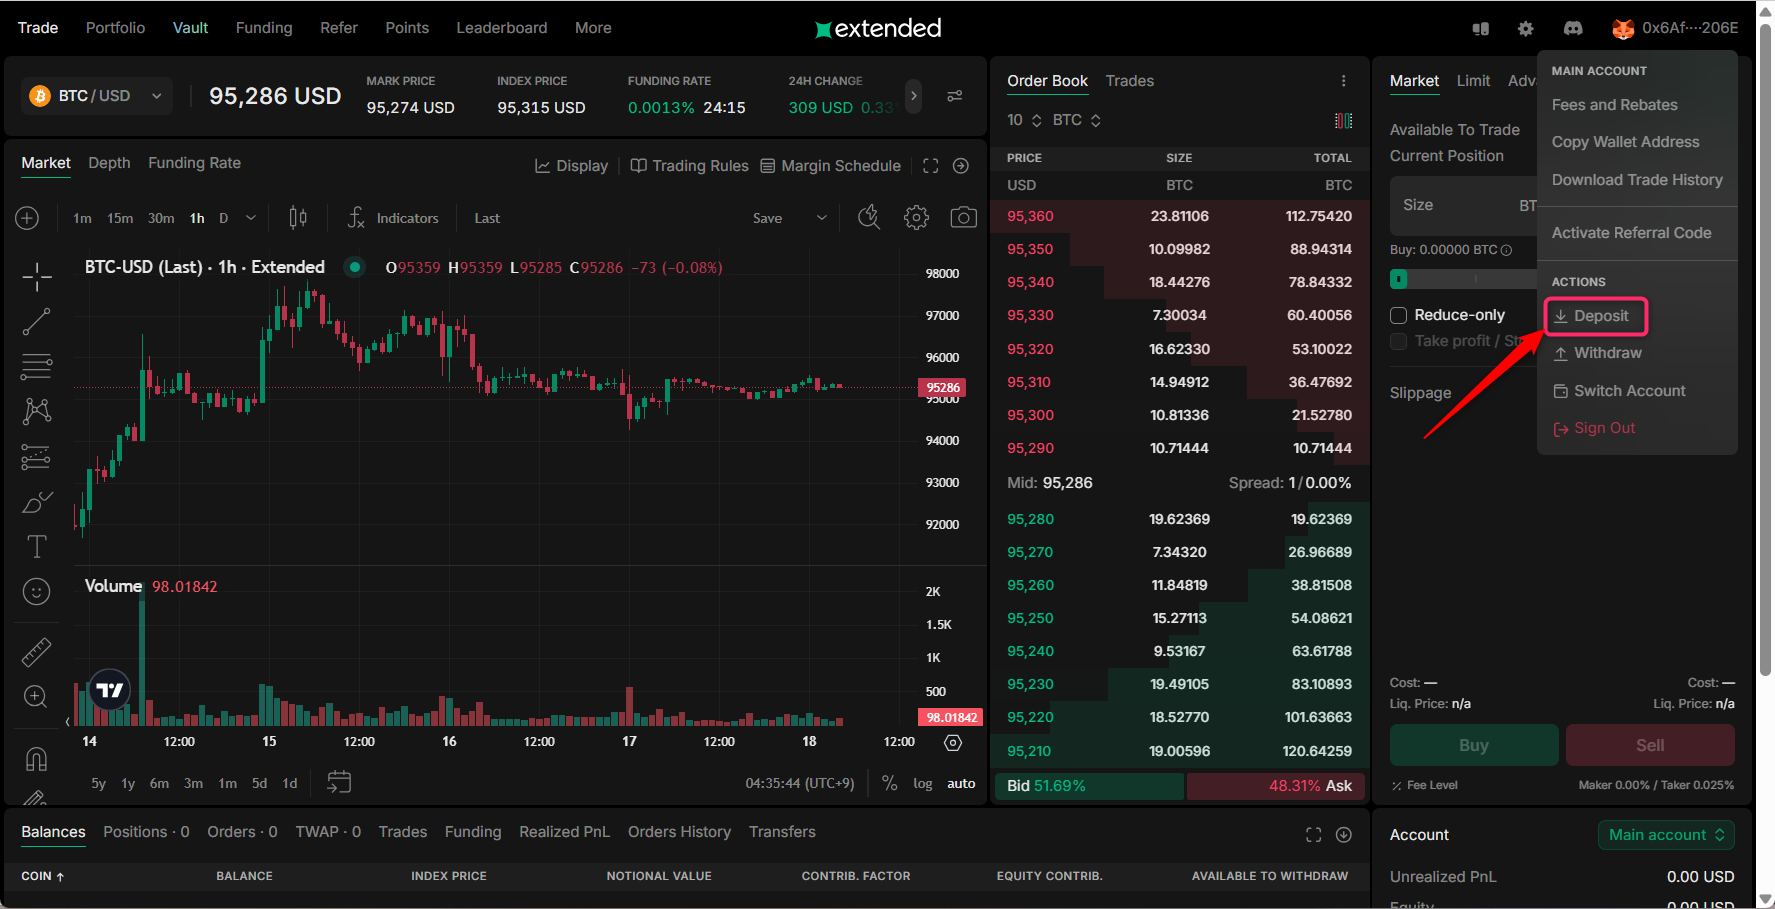Toggle auto scale on chart
This screenshot has height=909, width=1775.
pos(961,783)
